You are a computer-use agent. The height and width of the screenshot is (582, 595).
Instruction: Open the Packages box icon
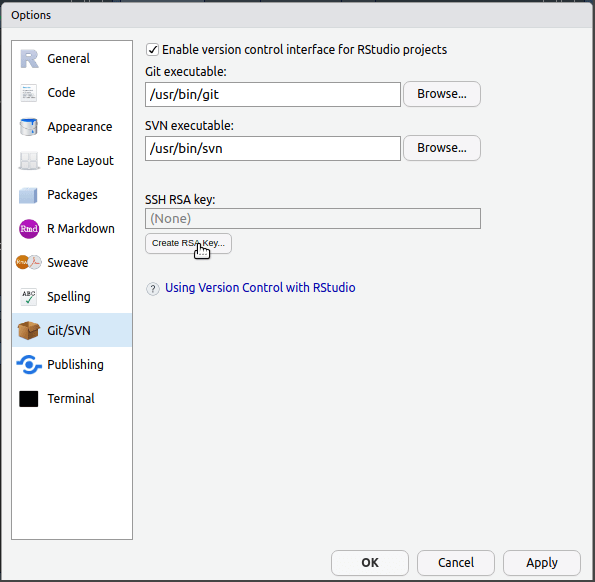coord(28,195)
